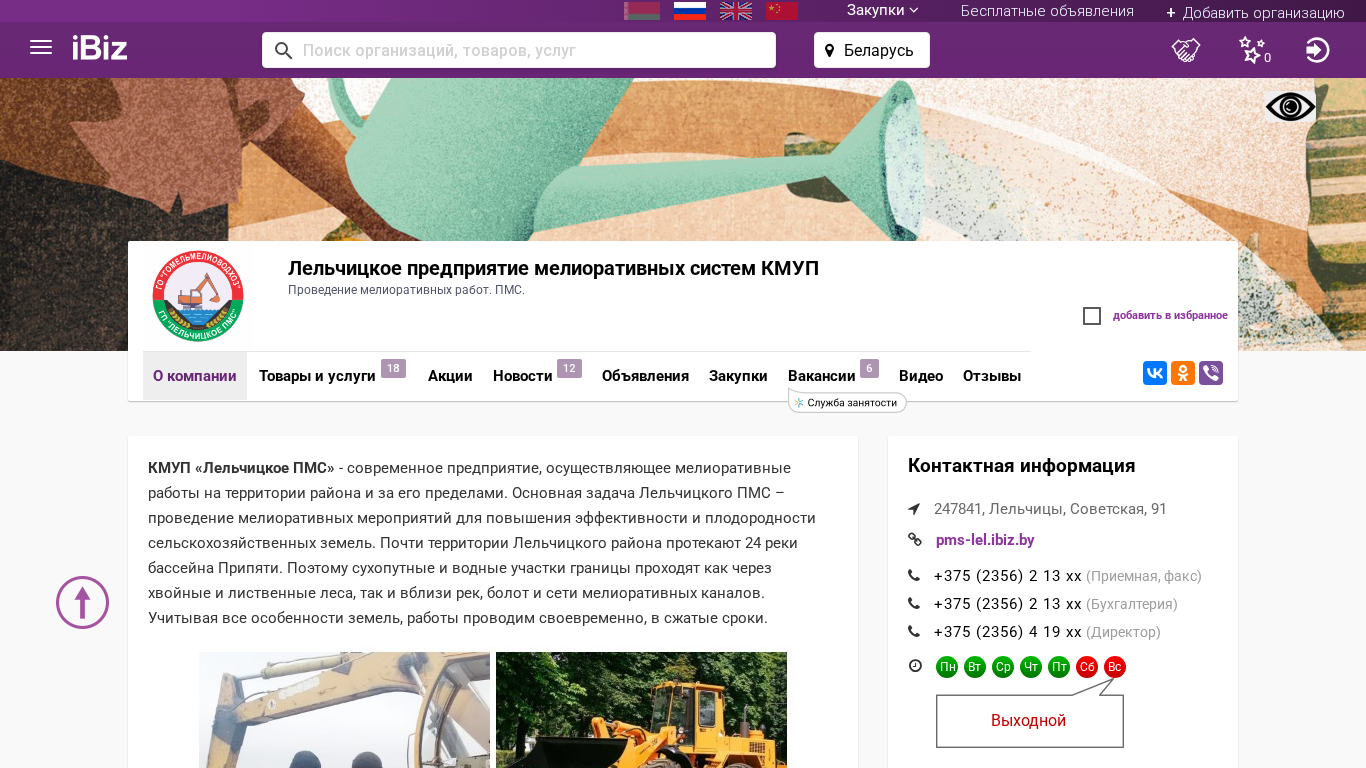Viewport: 1366px width, 768px height.
Task: Open the Беларусь region selector
Action: point(872,50)
